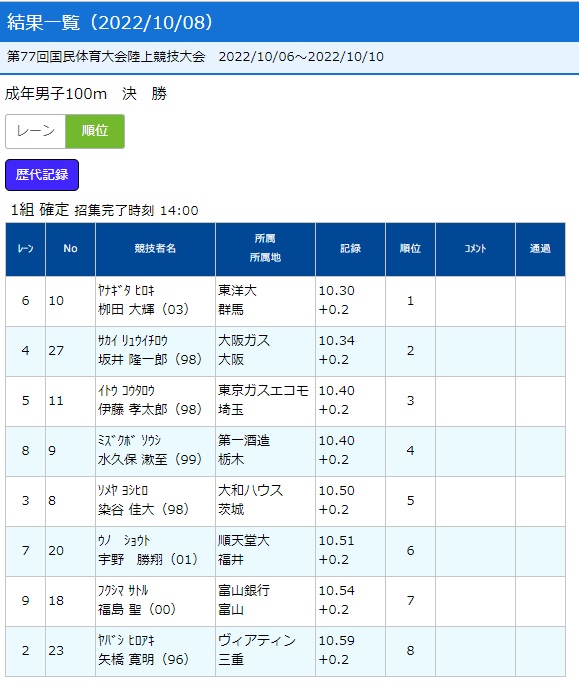Select athlete 福島 聖 (00)
579x685 pixels.
[x=137, y=609]
